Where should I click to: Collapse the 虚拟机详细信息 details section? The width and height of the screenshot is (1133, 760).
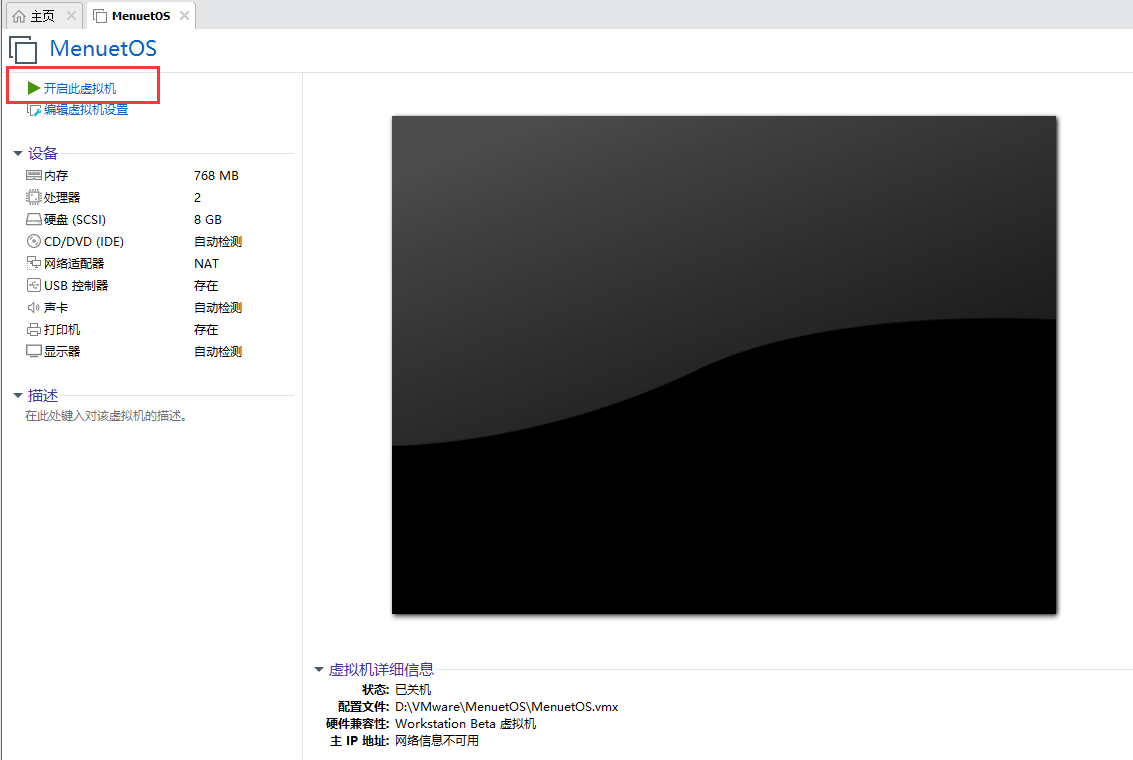(319, 670)
